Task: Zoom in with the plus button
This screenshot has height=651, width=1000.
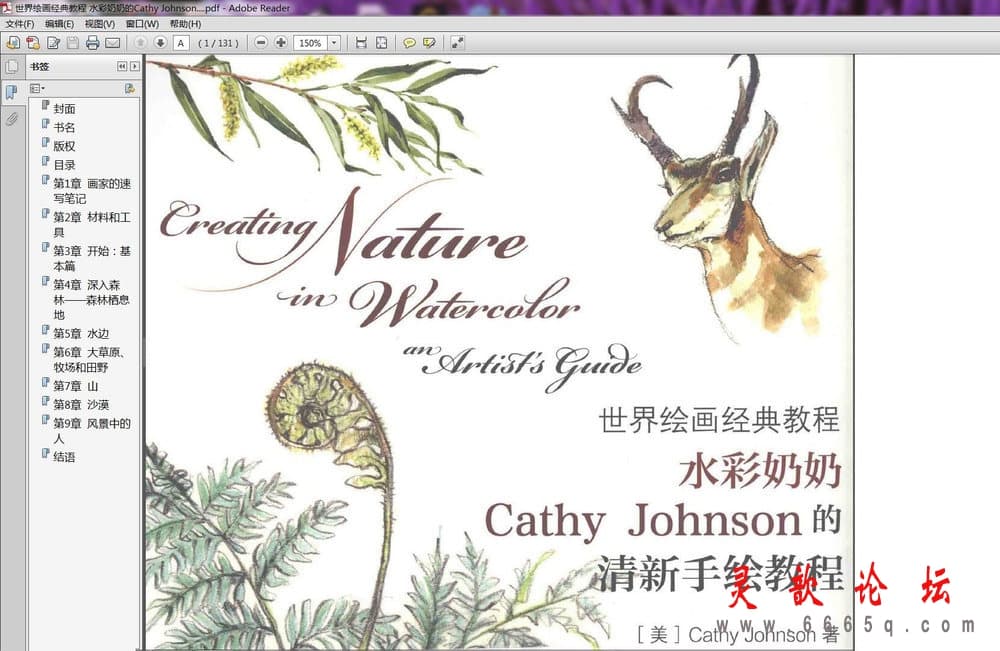Action: tap(281, 43)
